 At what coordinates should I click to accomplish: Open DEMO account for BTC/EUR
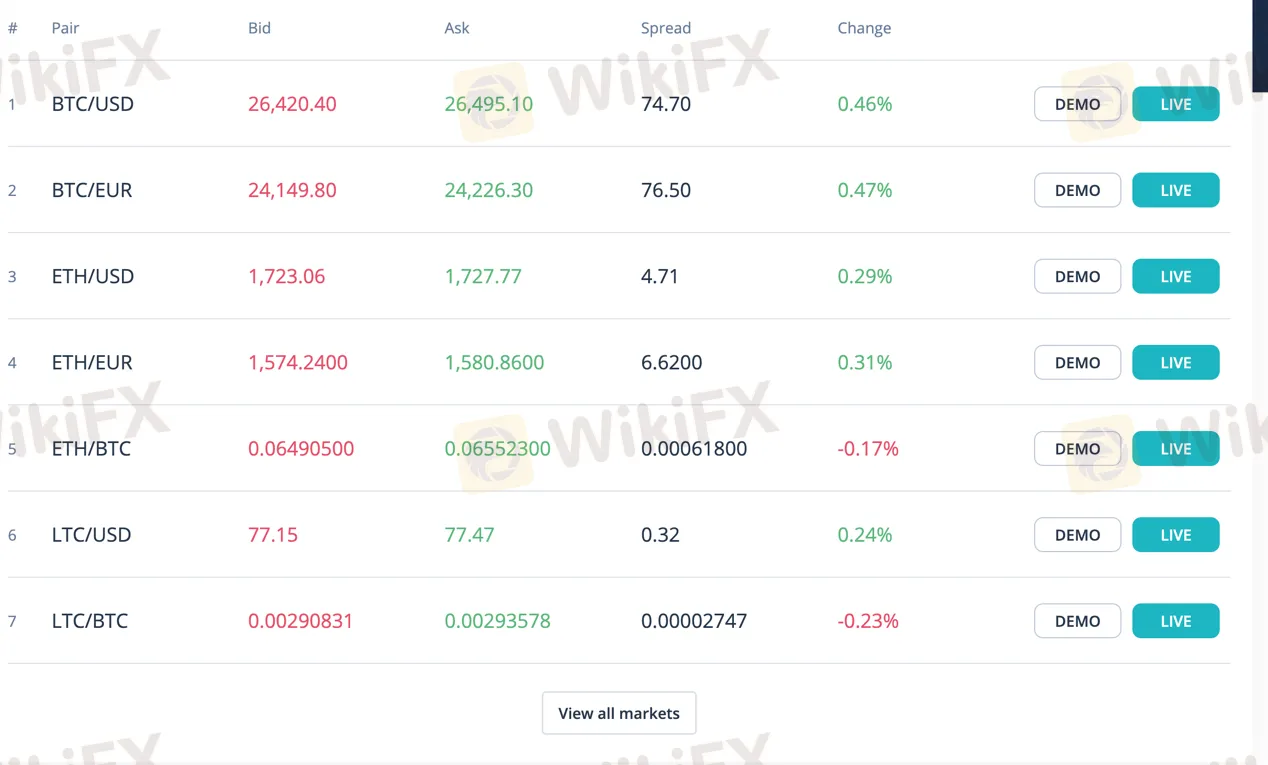pos(1077,190)
